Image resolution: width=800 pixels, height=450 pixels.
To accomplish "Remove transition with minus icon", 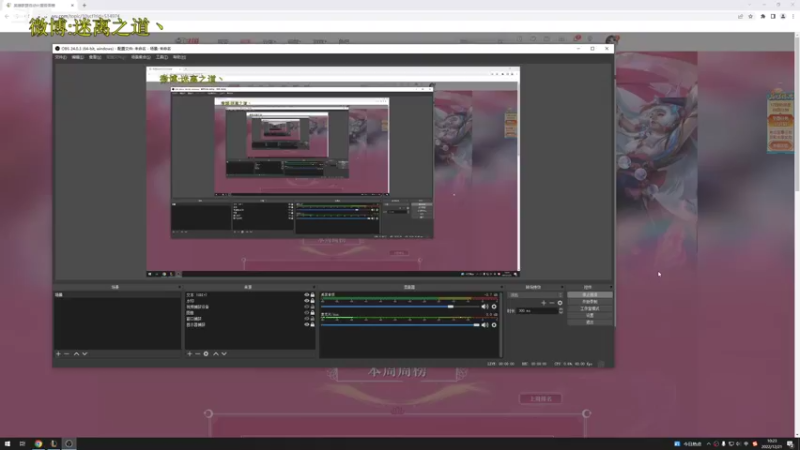I will tap(552, 303).
